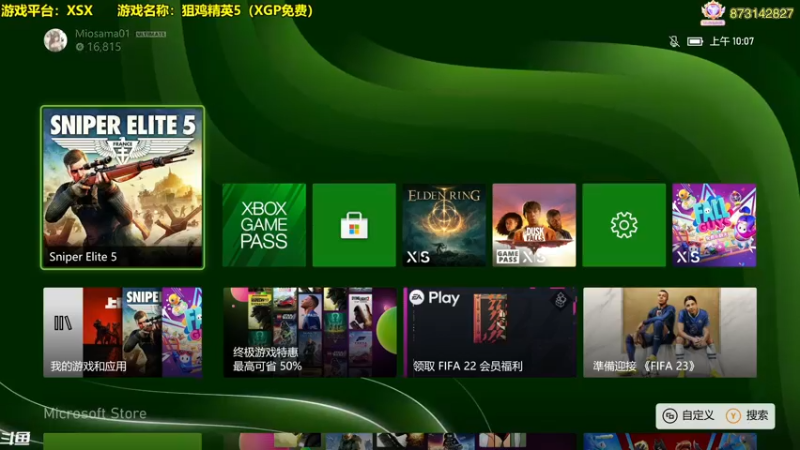The width and height of the screenshot is (800, 450).
Task: Click the EA logo on the Play tile
Action: point(417,298)
